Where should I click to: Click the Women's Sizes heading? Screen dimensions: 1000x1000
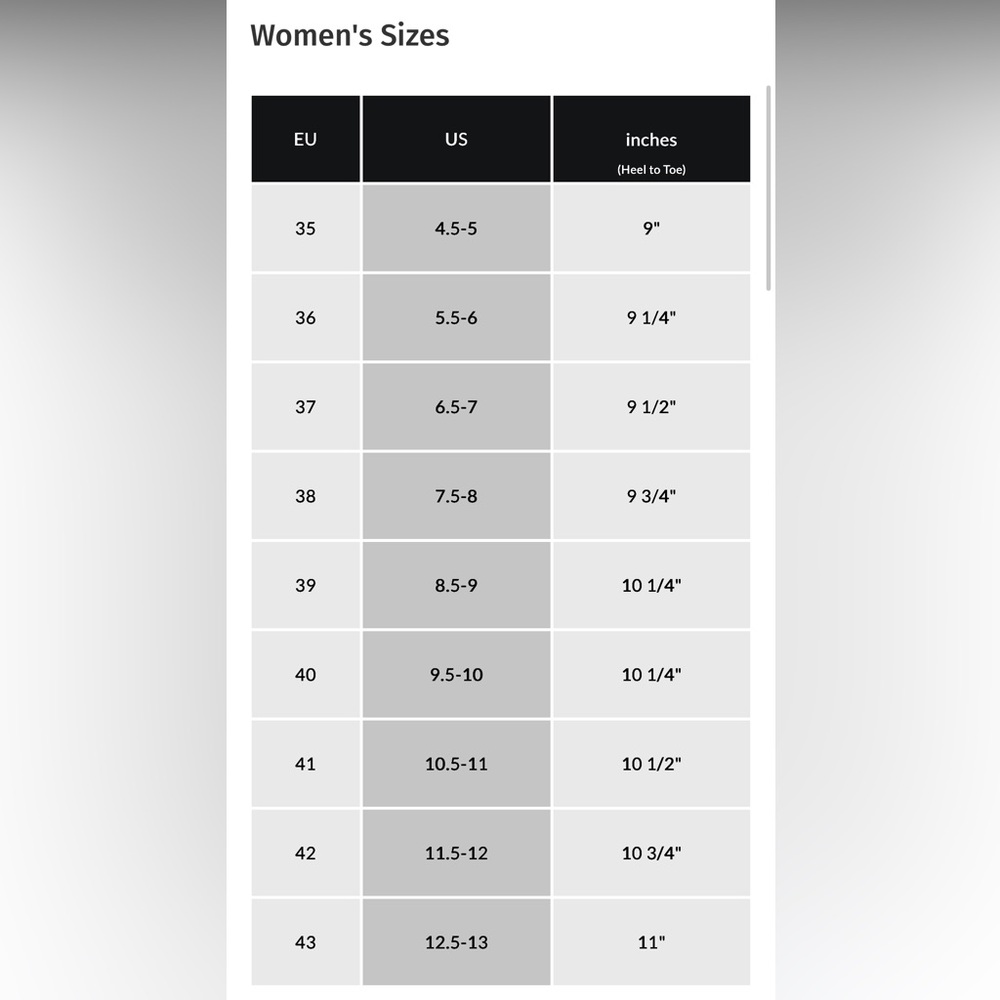click(x=349, y=35)
